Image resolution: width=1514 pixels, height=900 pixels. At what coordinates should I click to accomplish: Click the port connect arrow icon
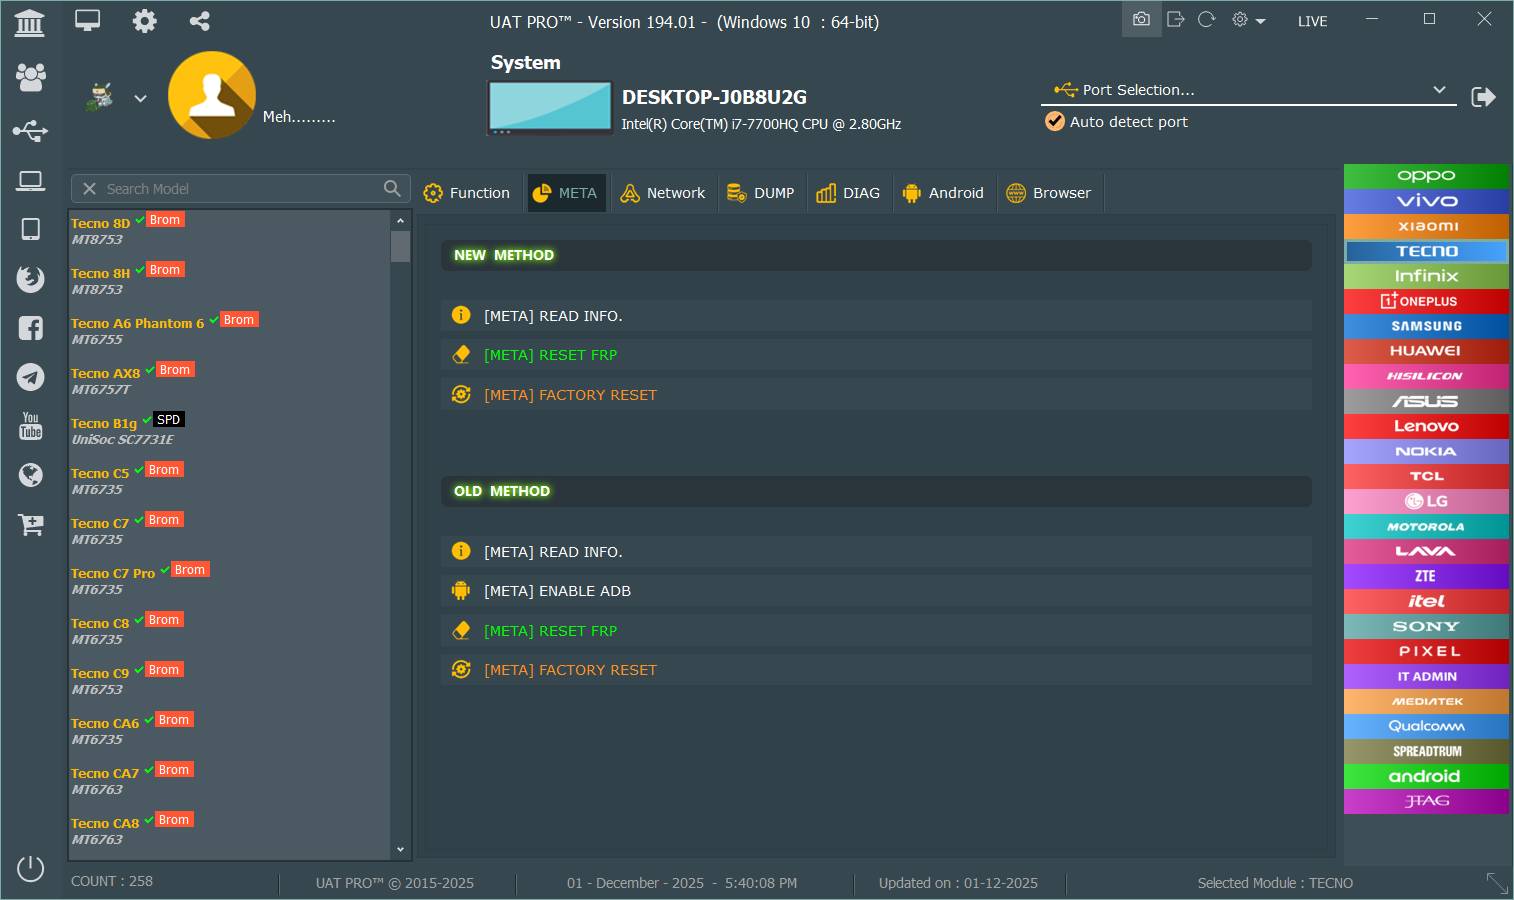point(1483,97)
